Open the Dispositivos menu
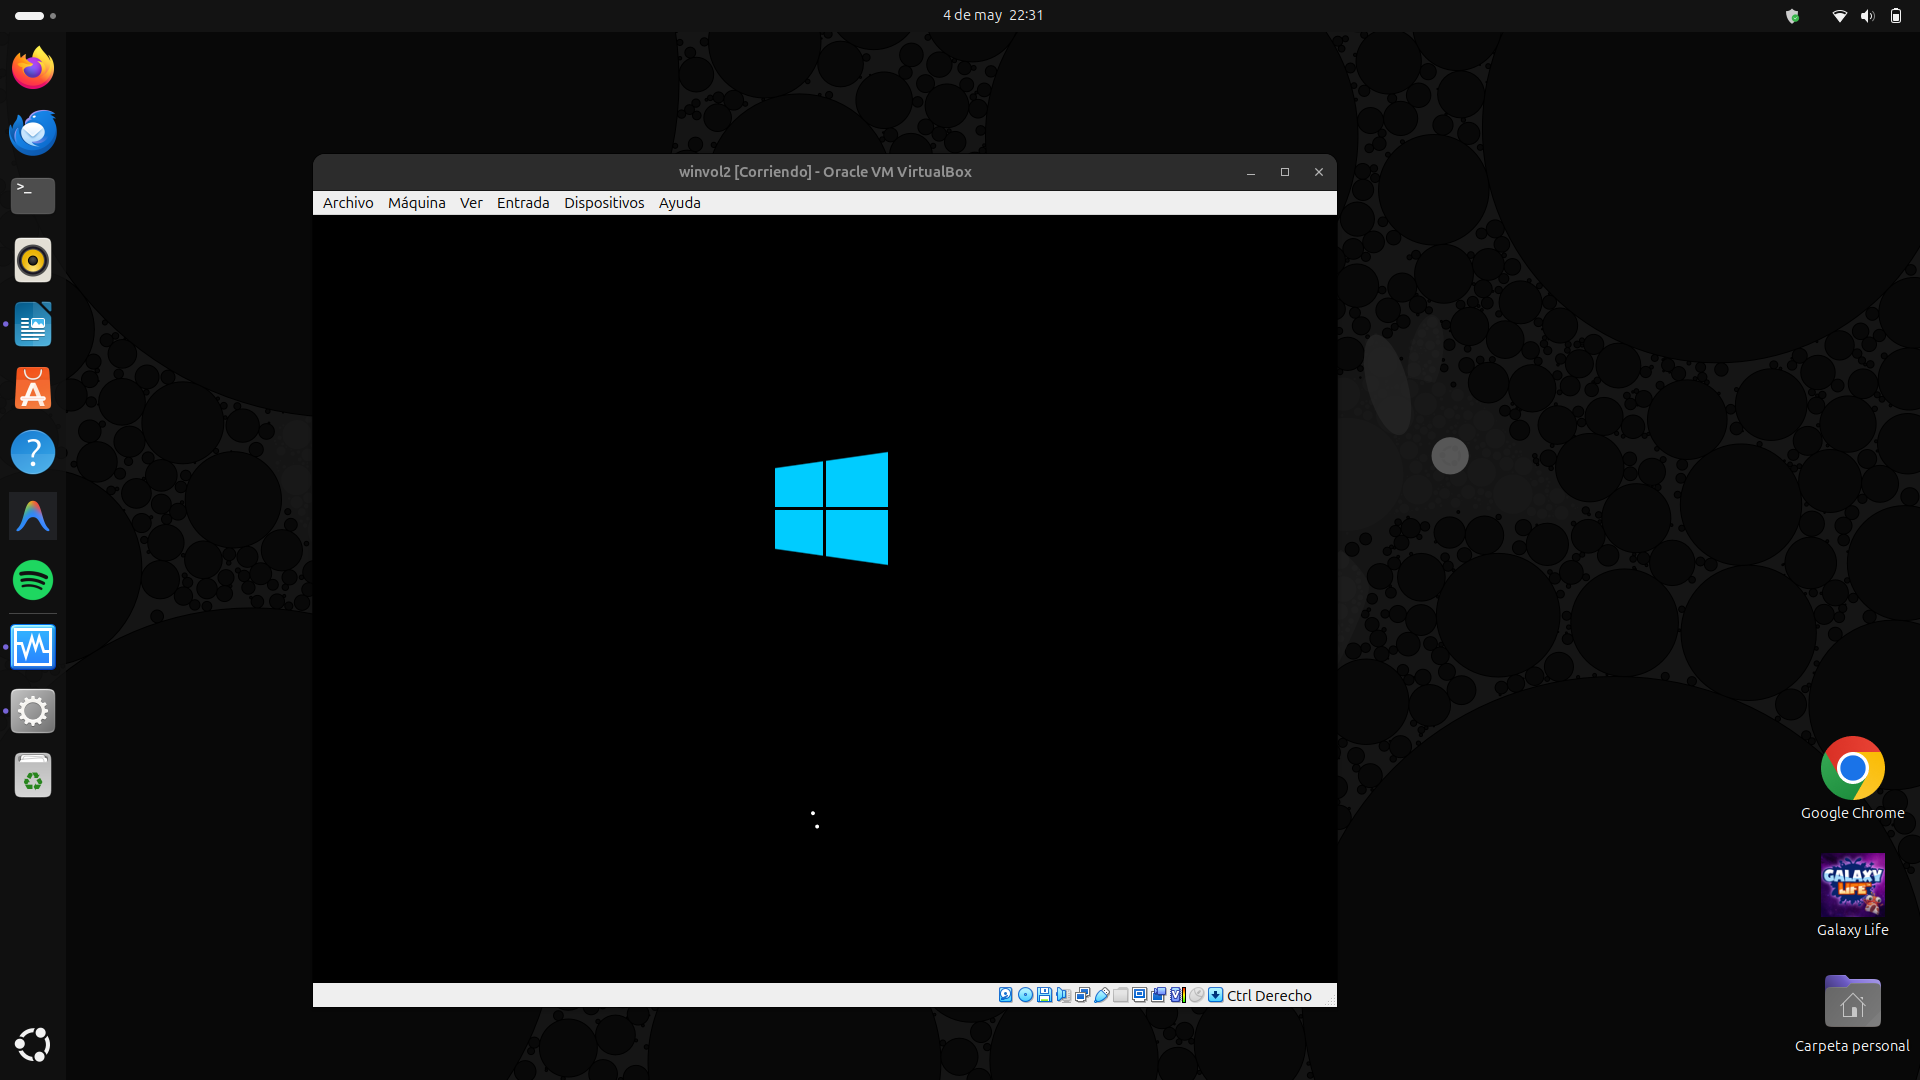This screenshot has height=1080, width=1920. point(604,203)
